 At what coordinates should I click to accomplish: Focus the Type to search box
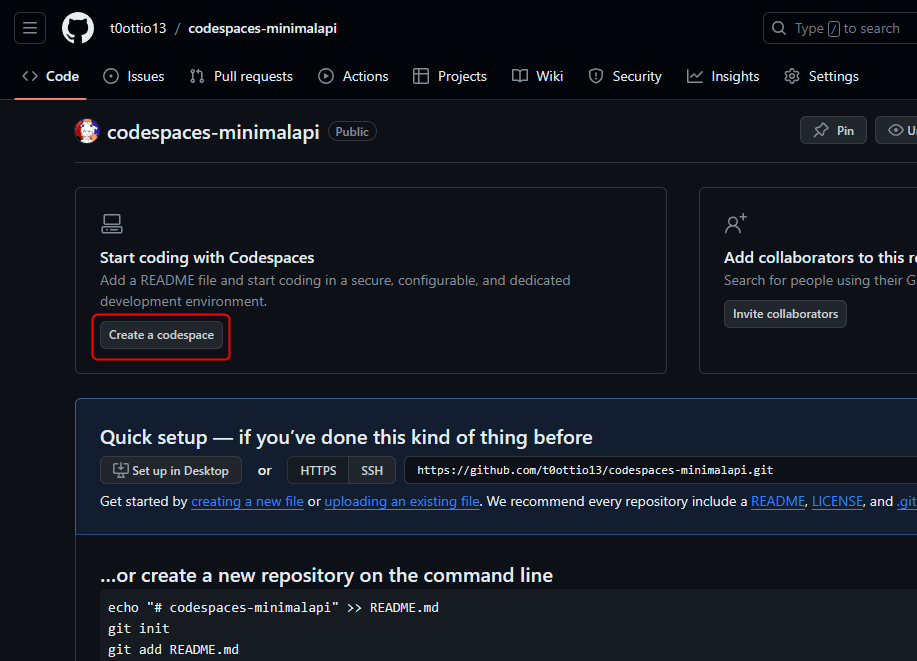[x=840, y=28]
